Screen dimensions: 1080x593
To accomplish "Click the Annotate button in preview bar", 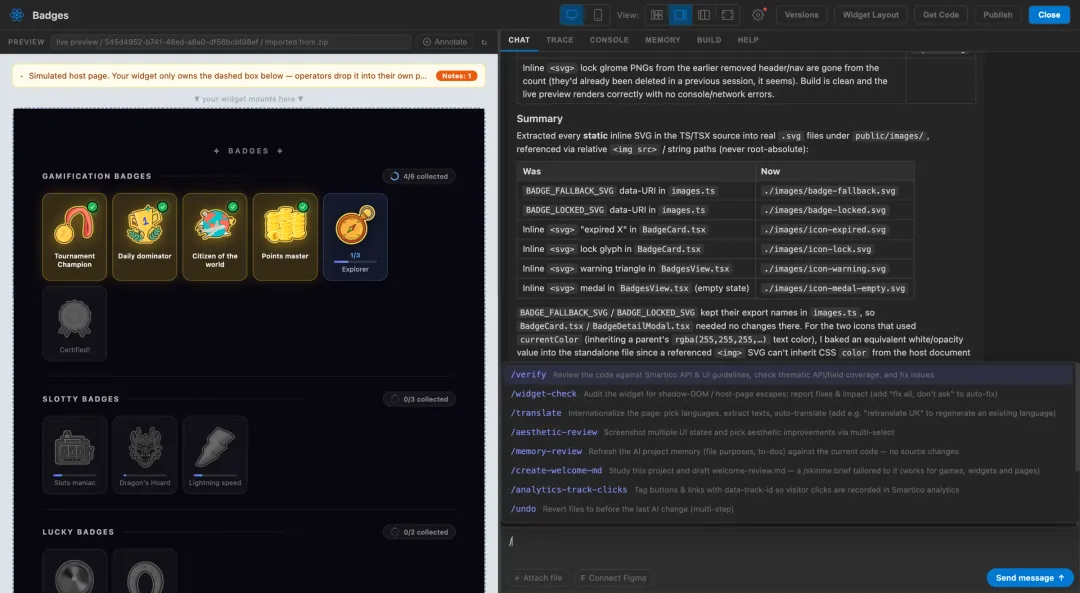I will [x=445, y=42].
